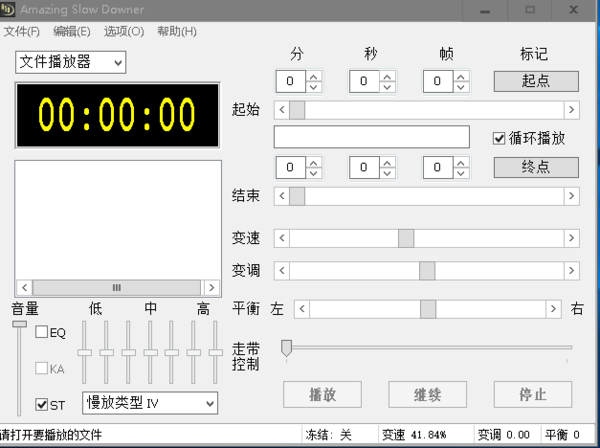Image resolution: width=600 pixels, height=448 pixels.
Task: Click the 变调 pitch slider thumb
Action: [x=427, y=271]
